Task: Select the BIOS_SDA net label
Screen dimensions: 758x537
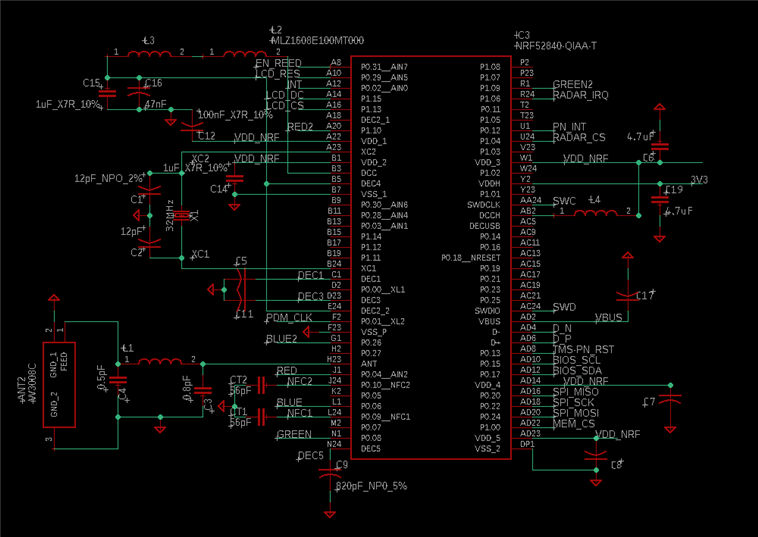Action: click(x=577, y=371)
